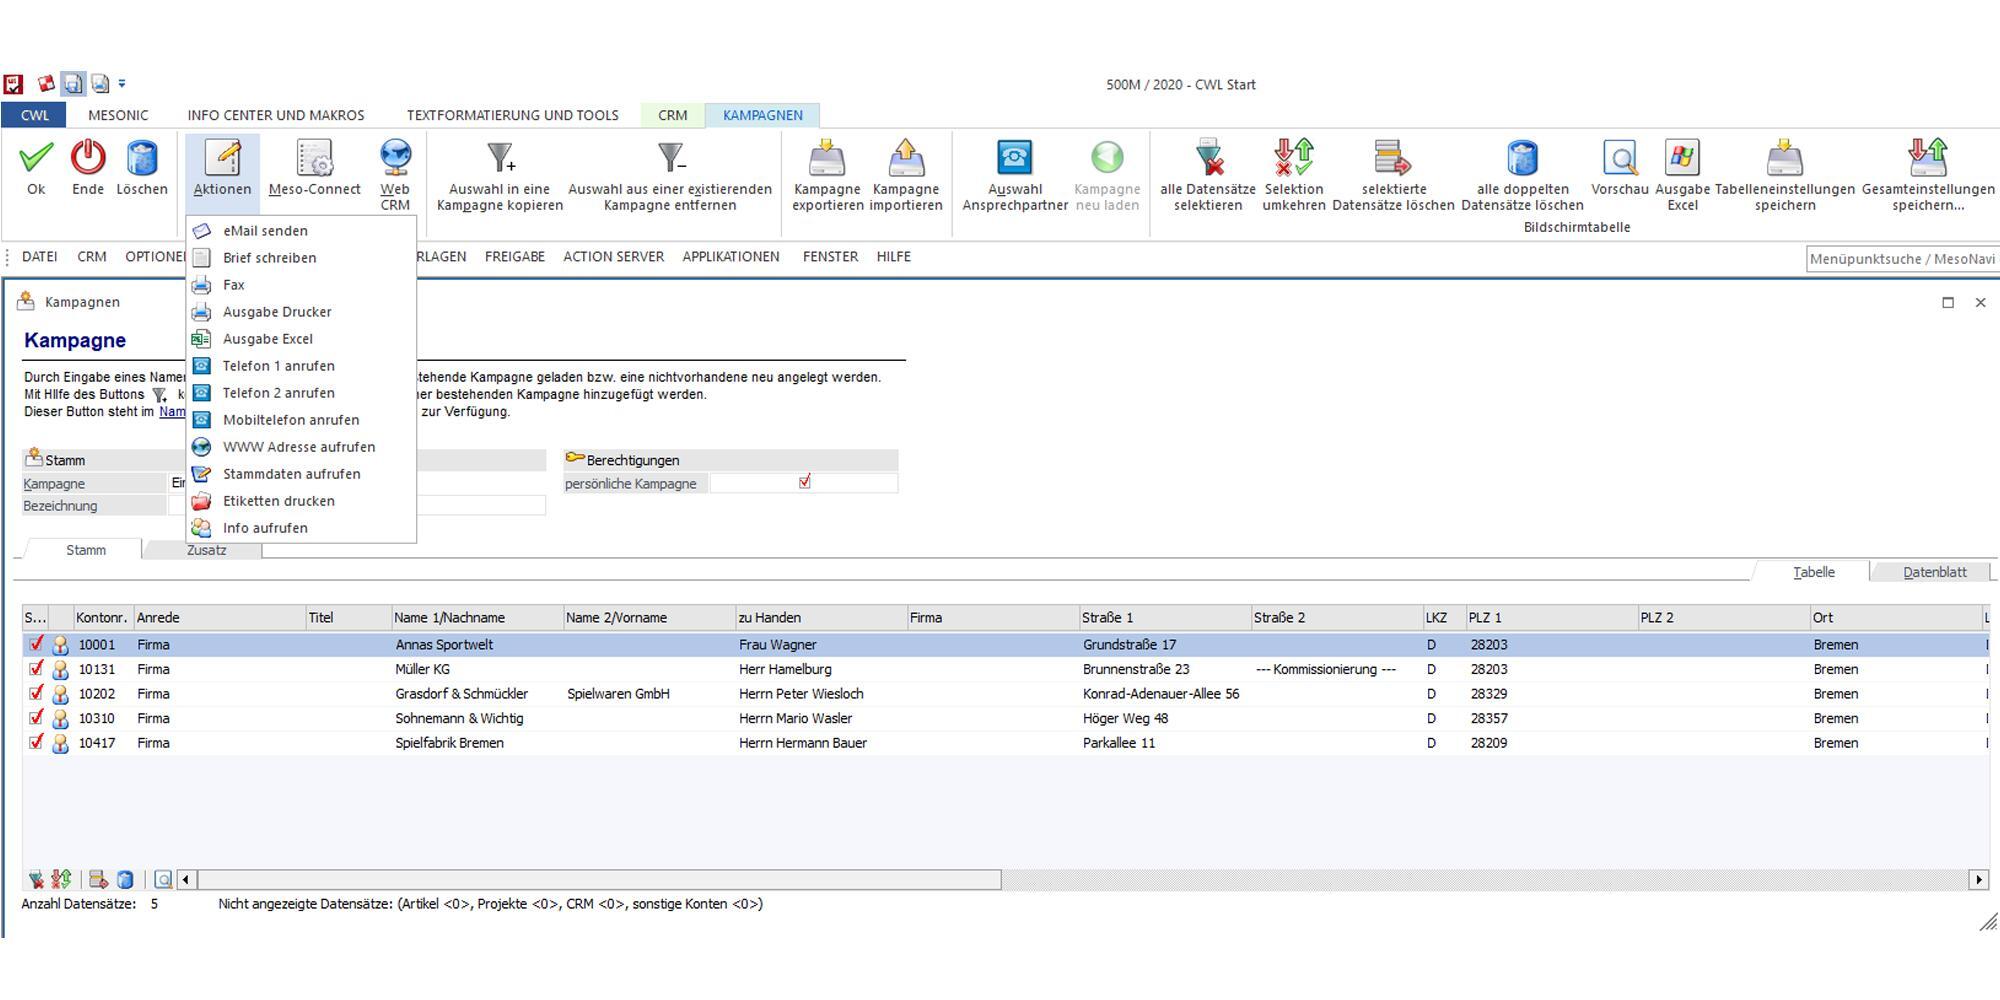This screenshot has height=1000, width=2000.
Task: Select Ausgabe Drucker menu entry
Action: pos(301,312)
